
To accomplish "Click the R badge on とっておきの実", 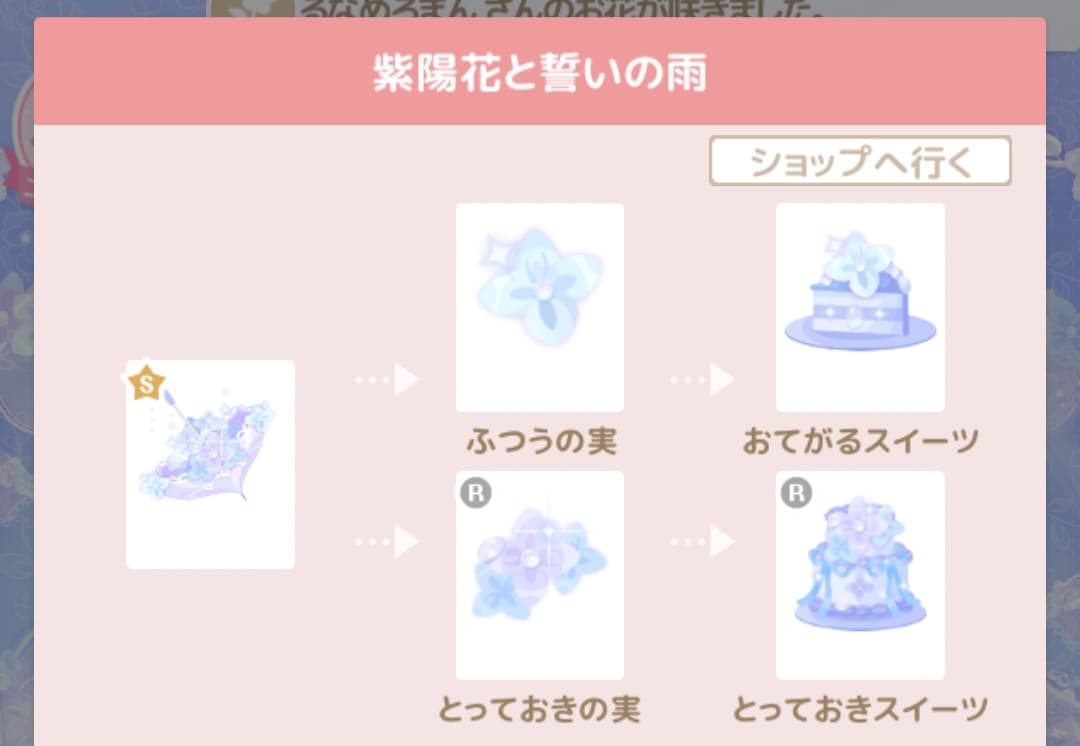I will [476, 493].
